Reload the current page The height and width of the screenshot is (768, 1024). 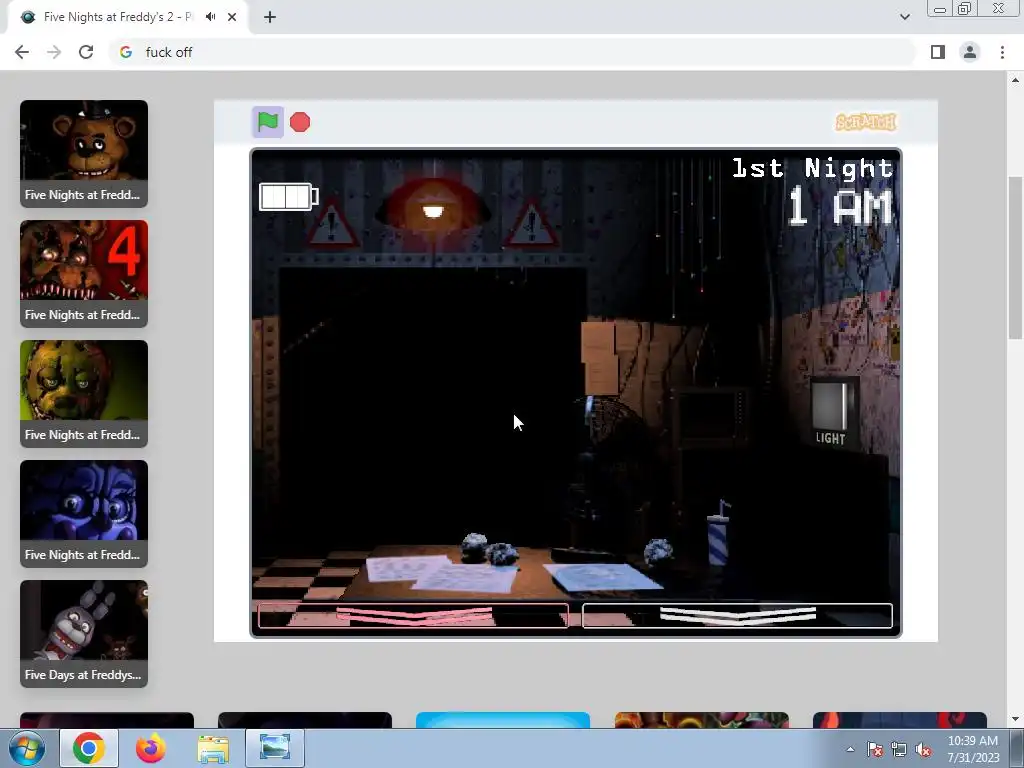[86, 52]
